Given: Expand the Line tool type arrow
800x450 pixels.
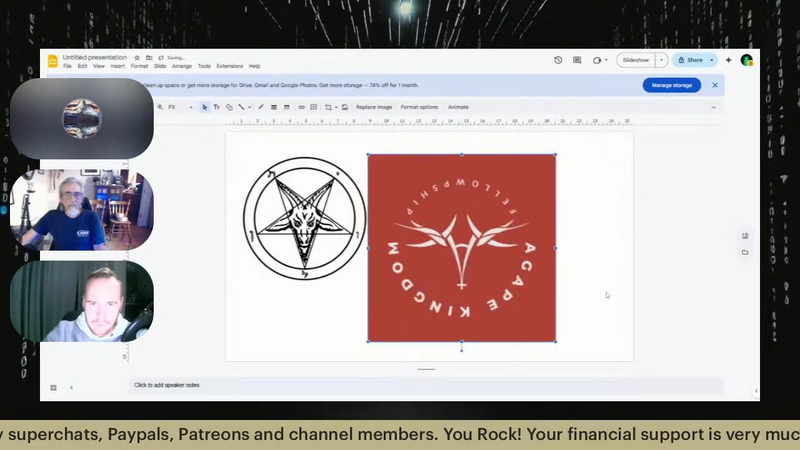Looking at the screenshot, I should coord(249,107).
